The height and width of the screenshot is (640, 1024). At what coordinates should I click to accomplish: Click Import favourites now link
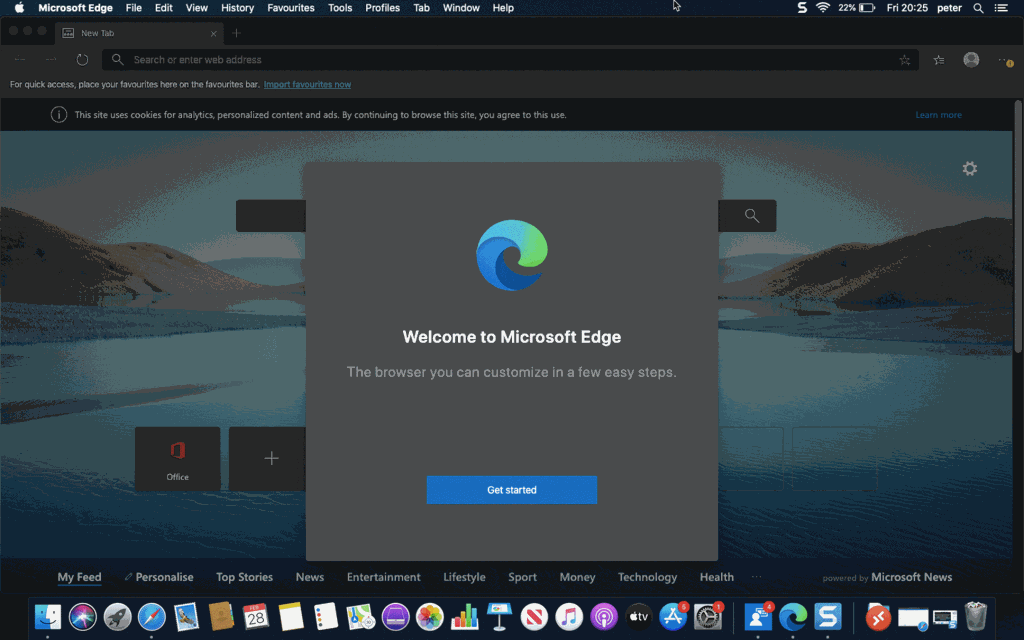(307, 85)
